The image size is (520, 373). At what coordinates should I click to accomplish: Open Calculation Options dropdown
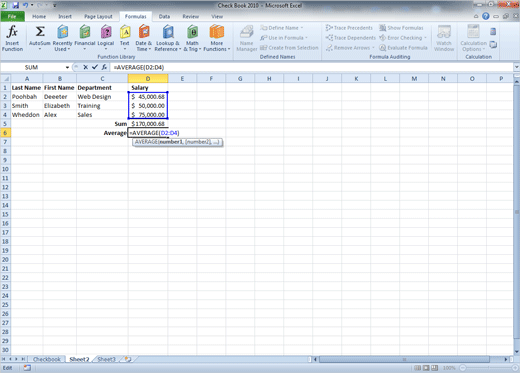pyautogui.click(x=473, y=38)
